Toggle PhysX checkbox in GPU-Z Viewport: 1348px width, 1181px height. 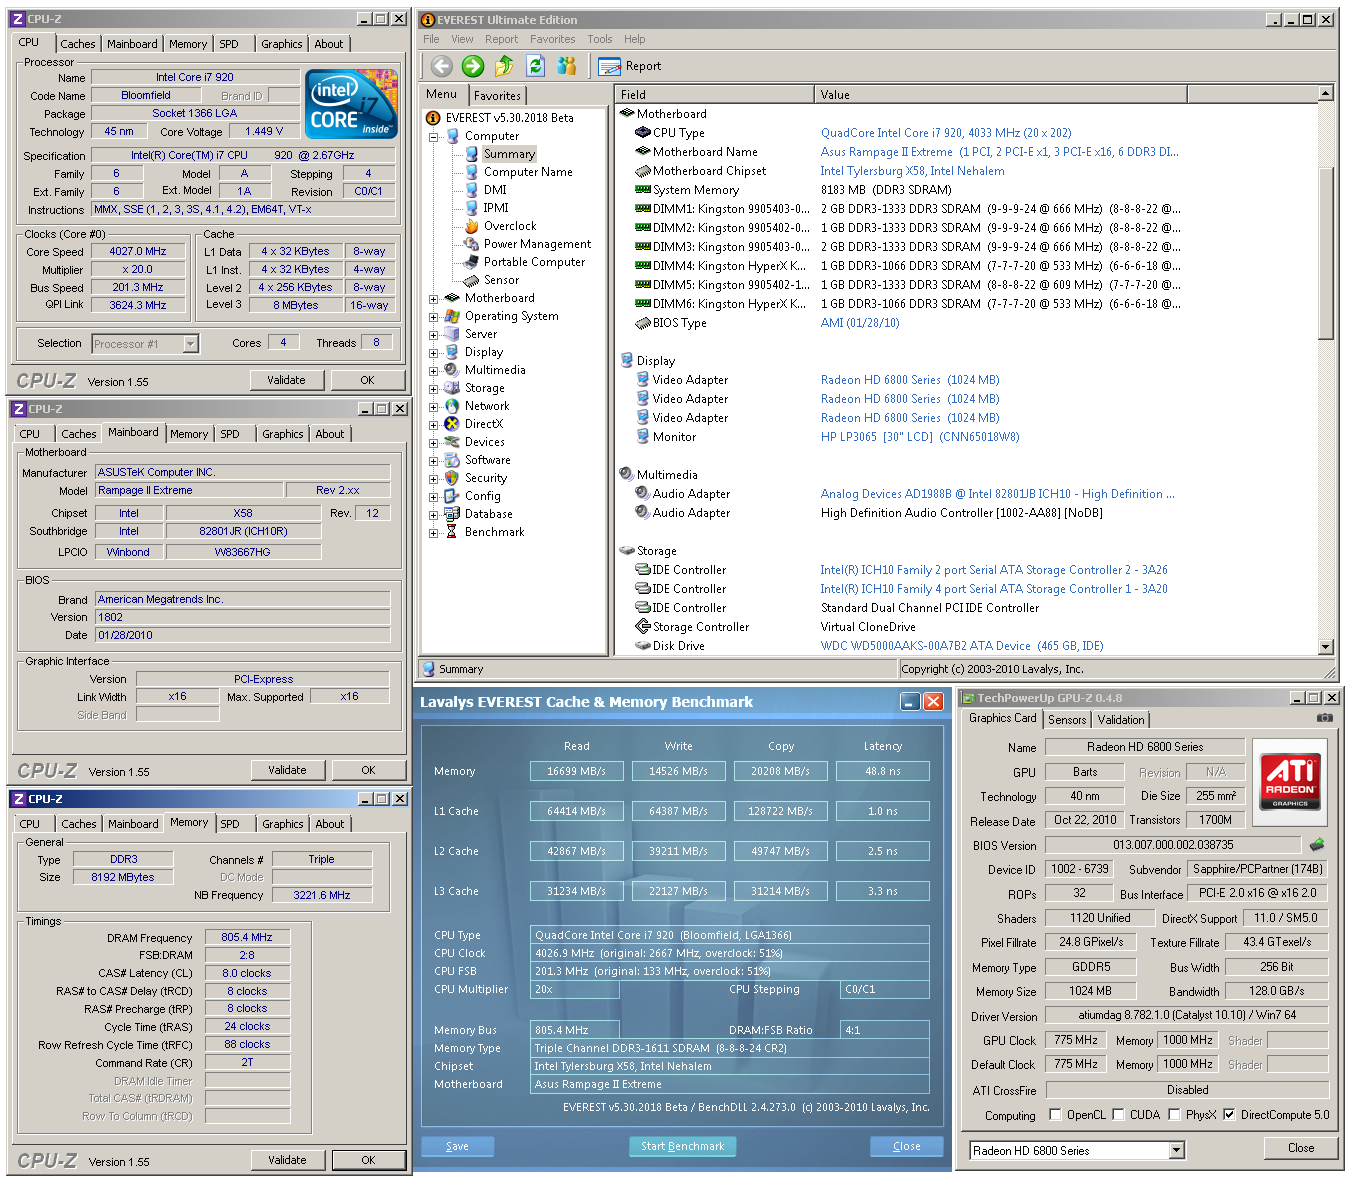tap(1174, 1114)
